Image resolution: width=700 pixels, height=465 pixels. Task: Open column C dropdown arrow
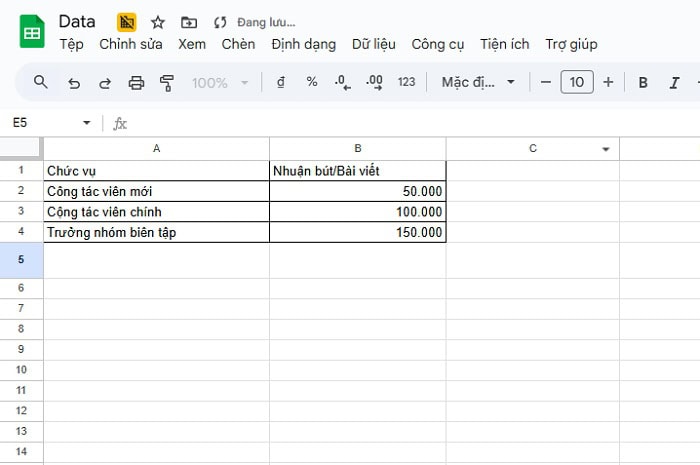(x=605, y=149)
